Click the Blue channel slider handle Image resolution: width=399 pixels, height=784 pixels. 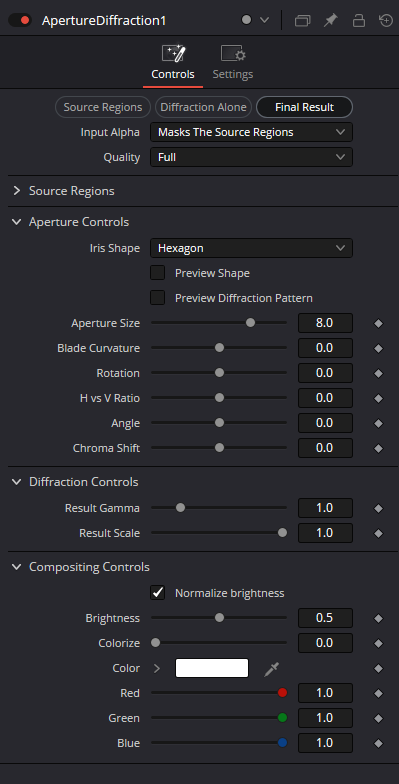[x=282, y=743]
